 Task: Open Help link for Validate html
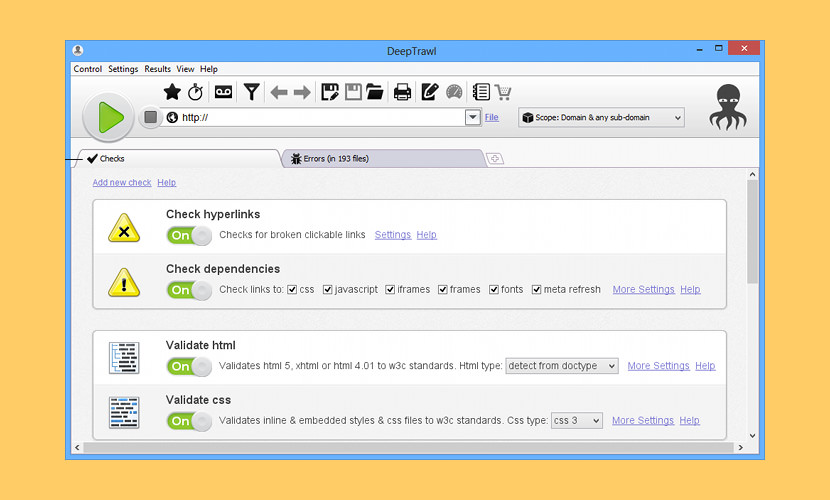705,366
